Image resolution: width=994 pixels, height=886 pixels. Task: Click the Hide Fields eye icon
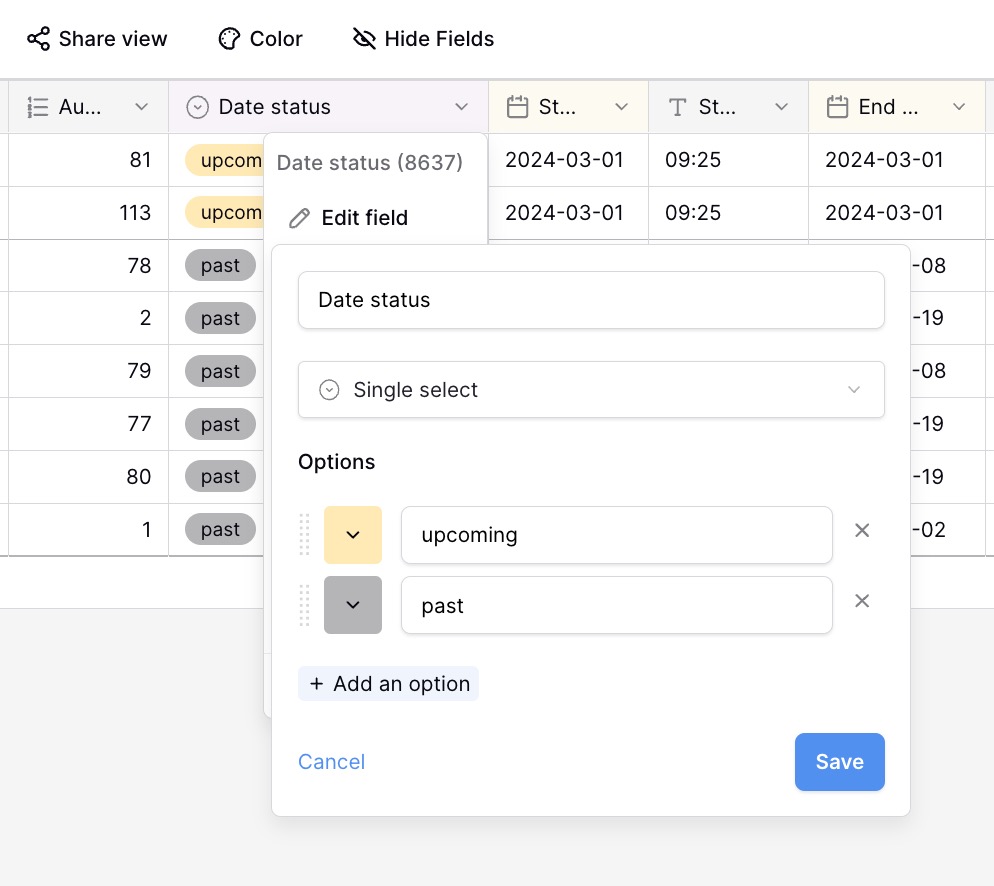click(x=364, y=39)
